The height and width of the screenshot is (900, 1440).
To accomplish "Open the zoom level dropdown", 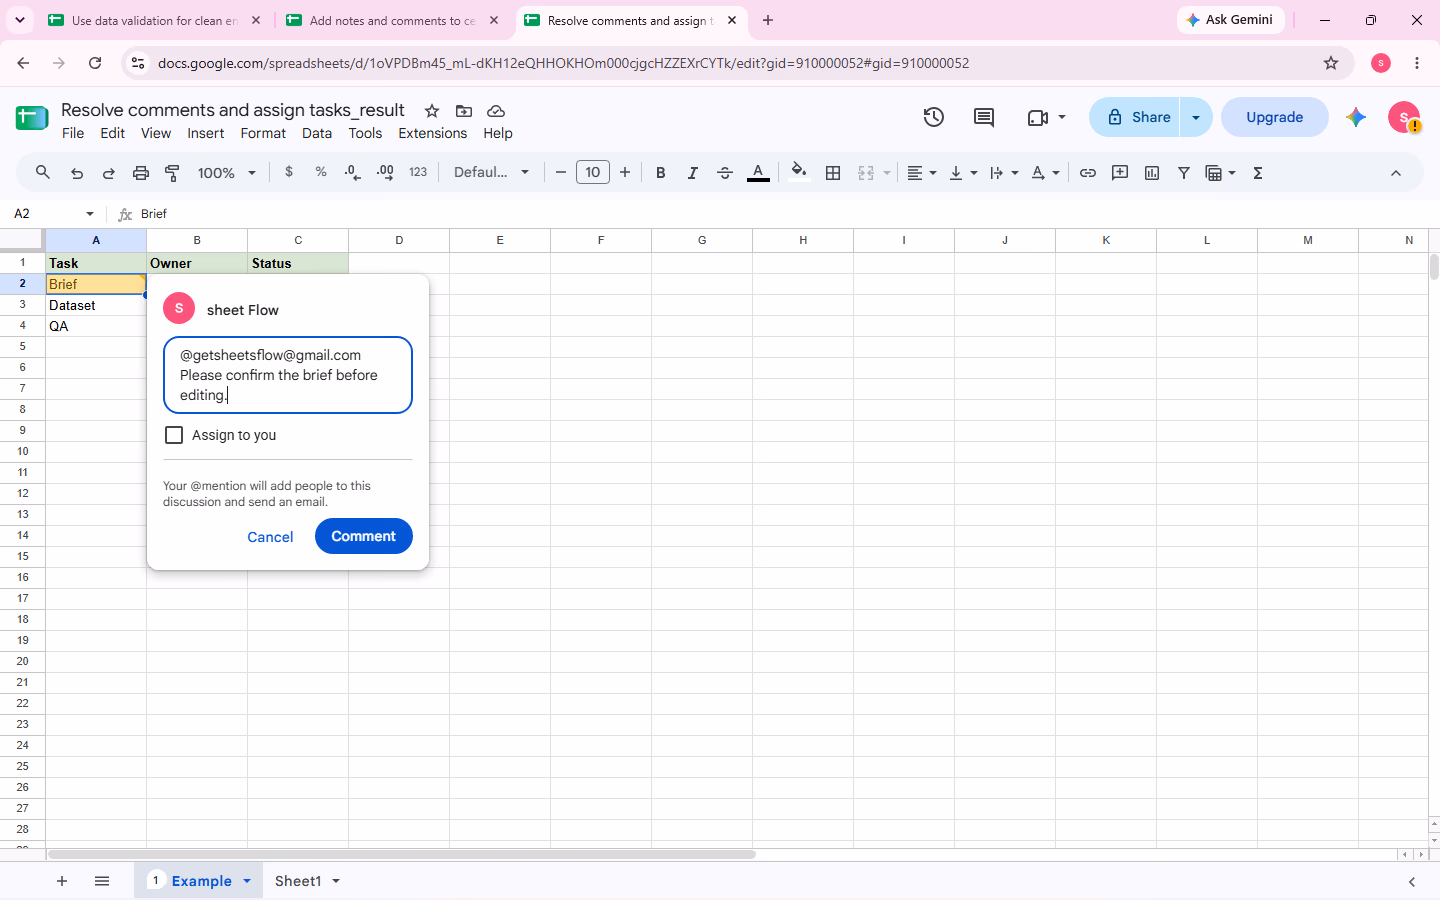I will click(227, 173).
